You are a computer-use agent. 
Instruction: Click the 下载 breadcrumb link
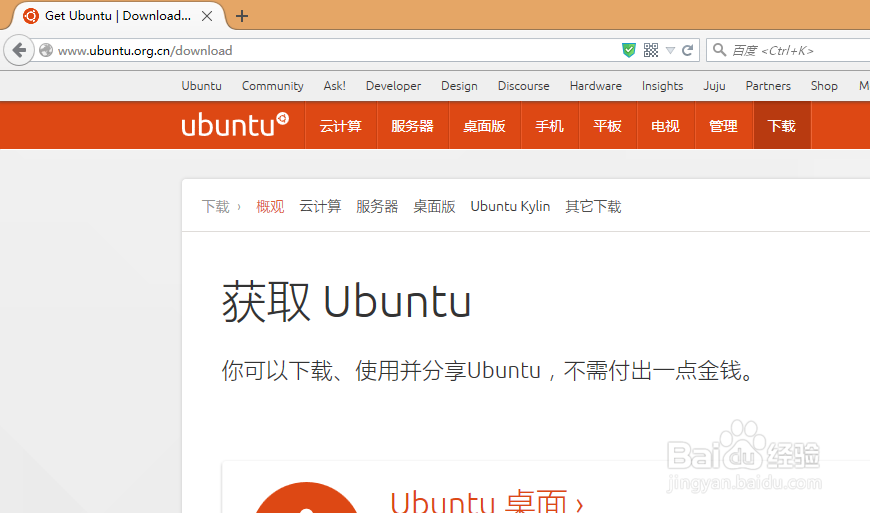tap(215, 206)
